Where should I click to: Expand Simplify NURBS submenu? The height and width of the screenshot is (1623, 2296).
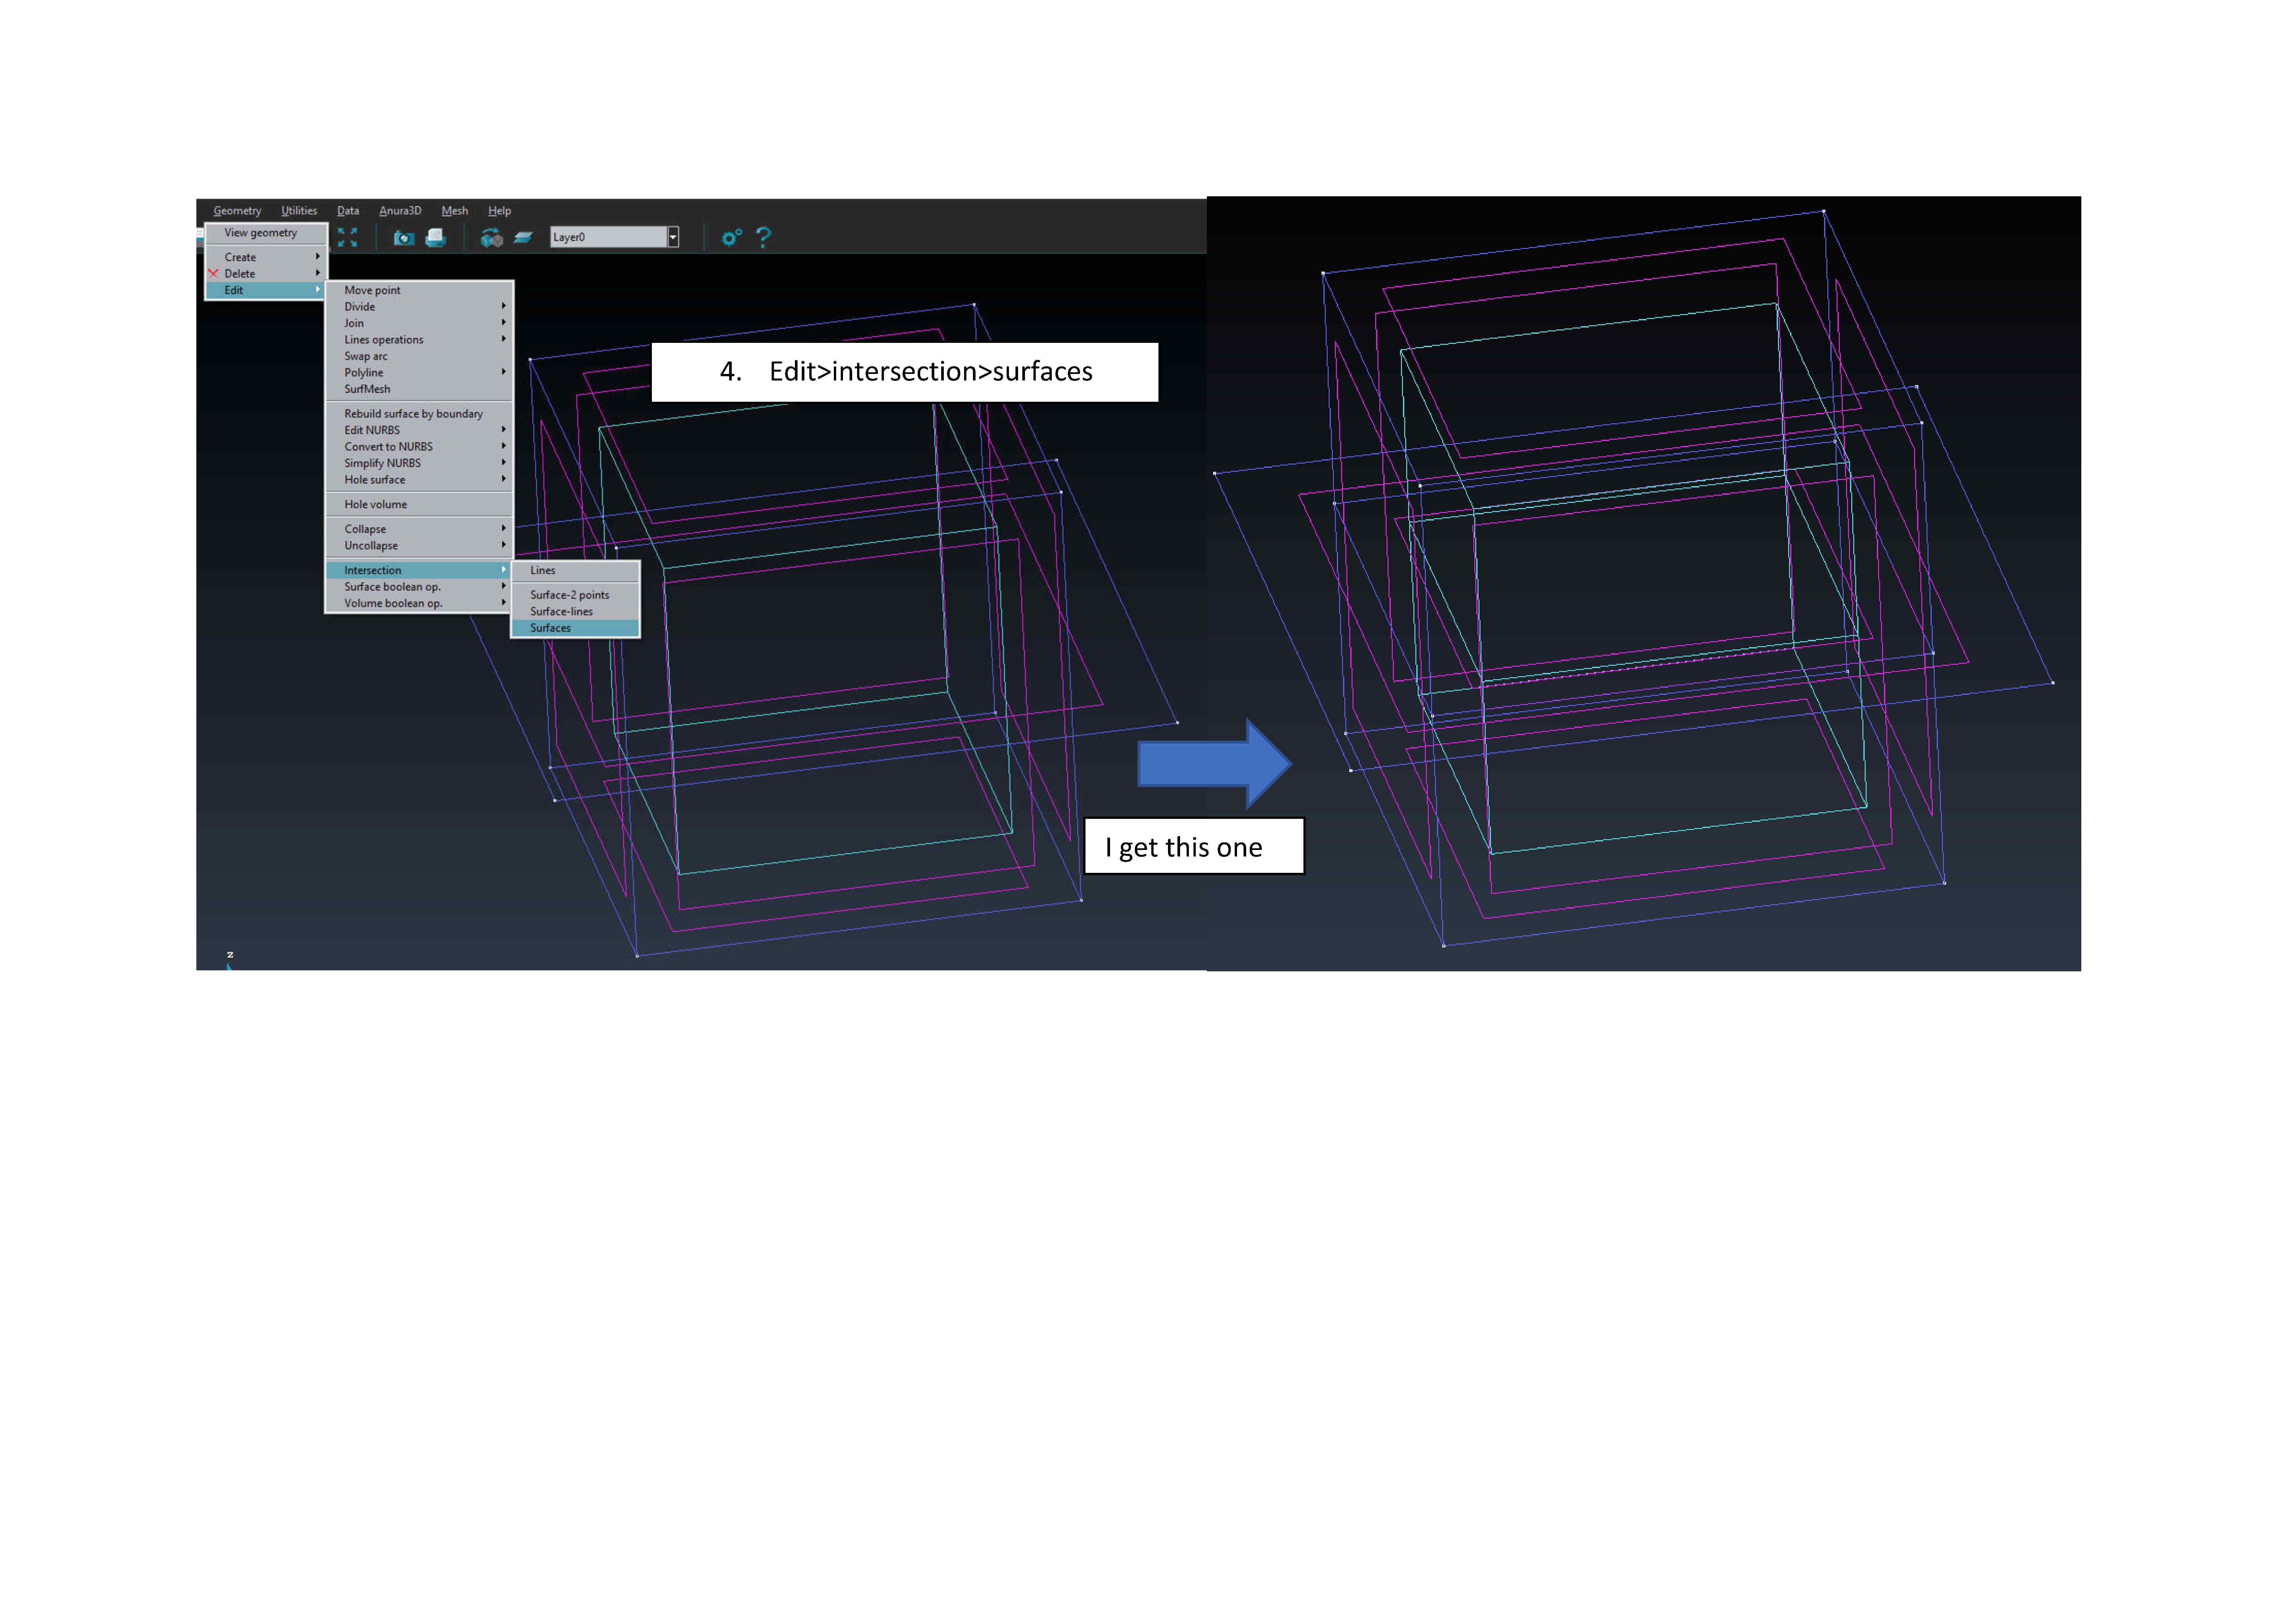coord(419,463)
